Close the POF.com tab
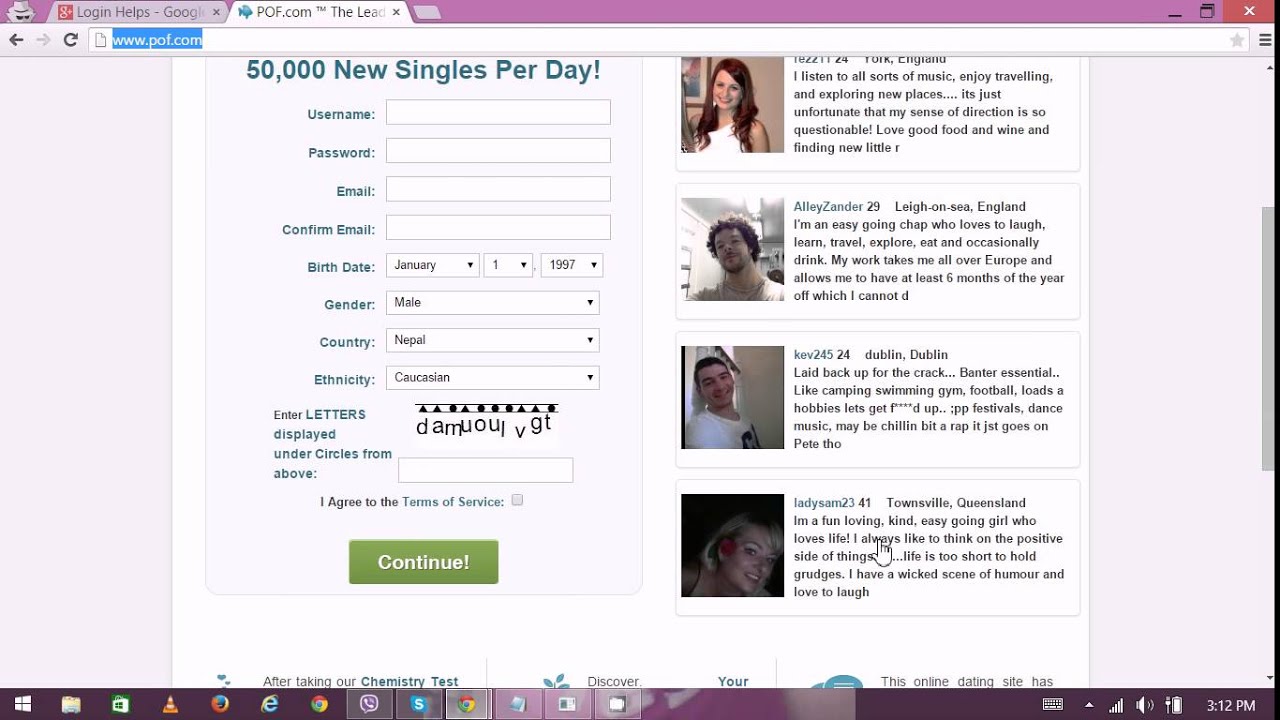Screen dimensions: 1280x720 coord(396,12)
